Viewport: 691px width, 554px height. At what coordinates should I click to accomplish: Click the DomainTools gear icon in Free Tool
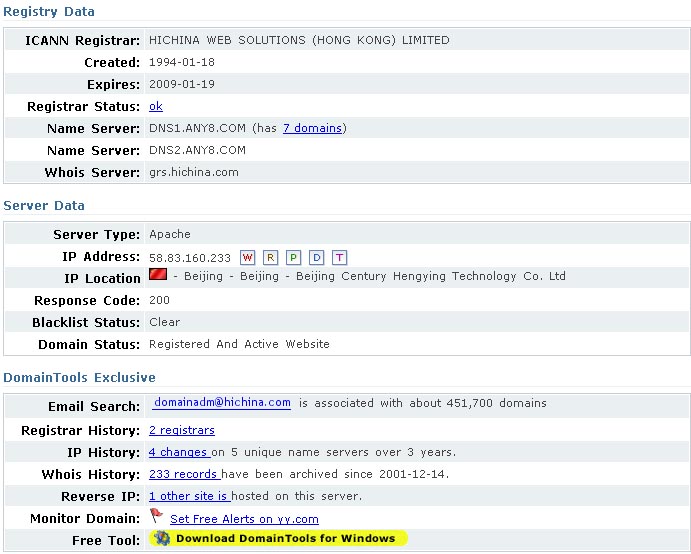[162, 538]
